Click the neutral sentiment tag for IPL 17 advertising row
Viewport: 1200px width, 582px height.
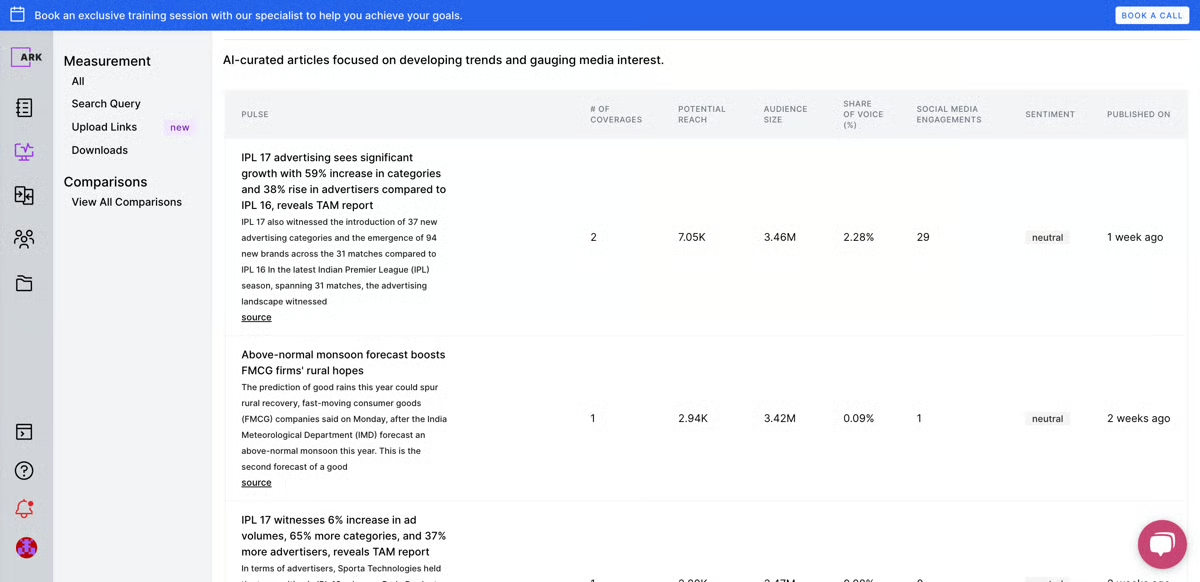tap(1047, 238)
